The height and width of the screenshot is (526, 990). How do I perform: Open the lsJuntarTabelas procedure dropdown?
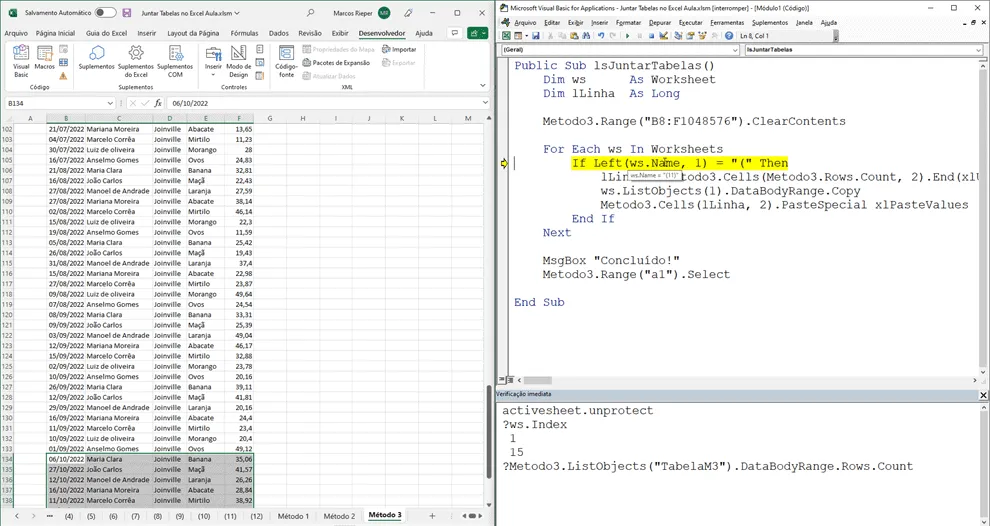click(979, 49)
